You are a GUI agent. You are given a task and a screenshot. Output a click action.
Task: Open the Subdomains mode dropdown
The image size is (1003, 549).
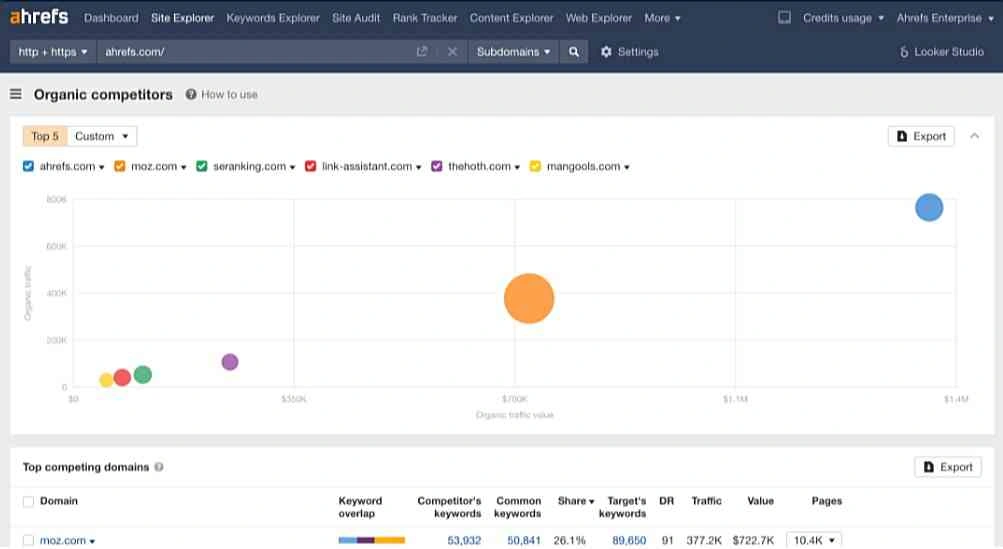pyautogui.click(x=513, y=52)
